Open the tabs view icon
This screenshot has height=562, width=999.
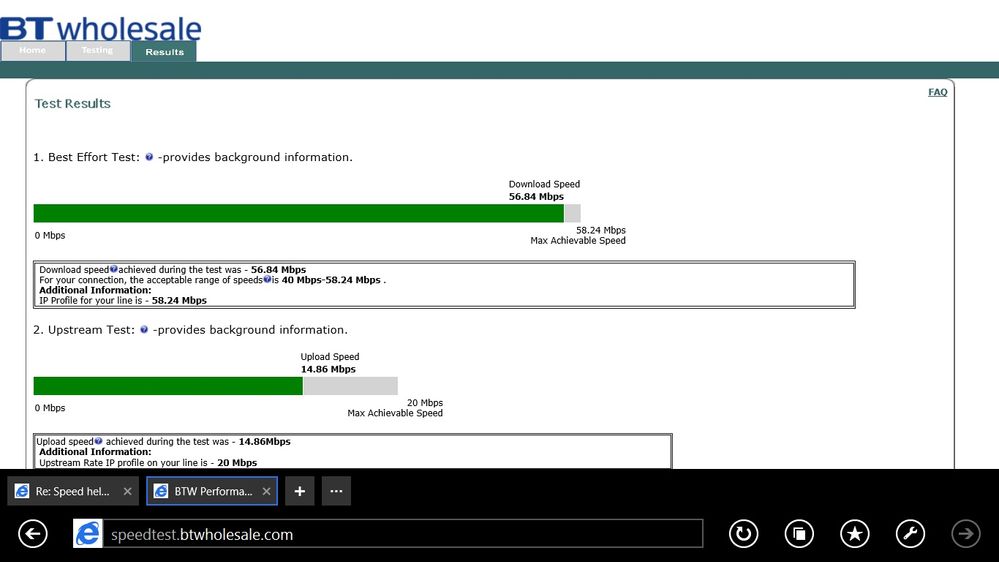coord(799,534)
